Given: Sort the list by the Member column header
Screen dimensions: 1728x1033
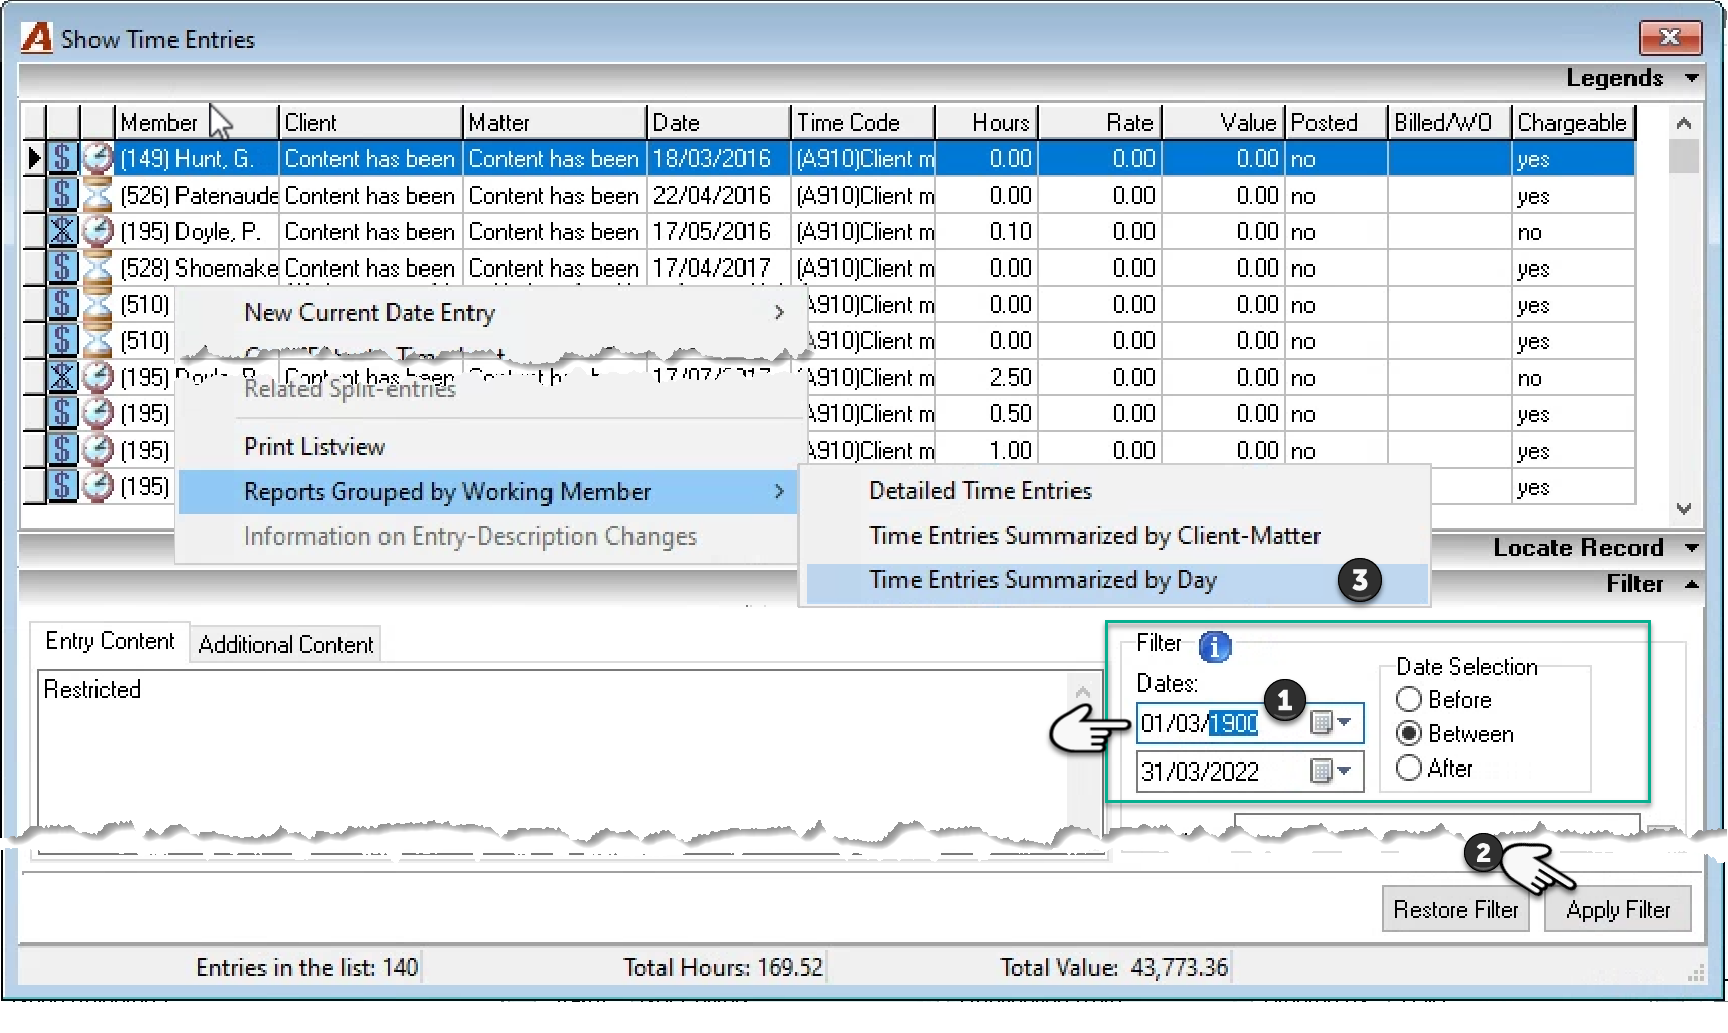Looking at the screenshot, I should point(196,123).
